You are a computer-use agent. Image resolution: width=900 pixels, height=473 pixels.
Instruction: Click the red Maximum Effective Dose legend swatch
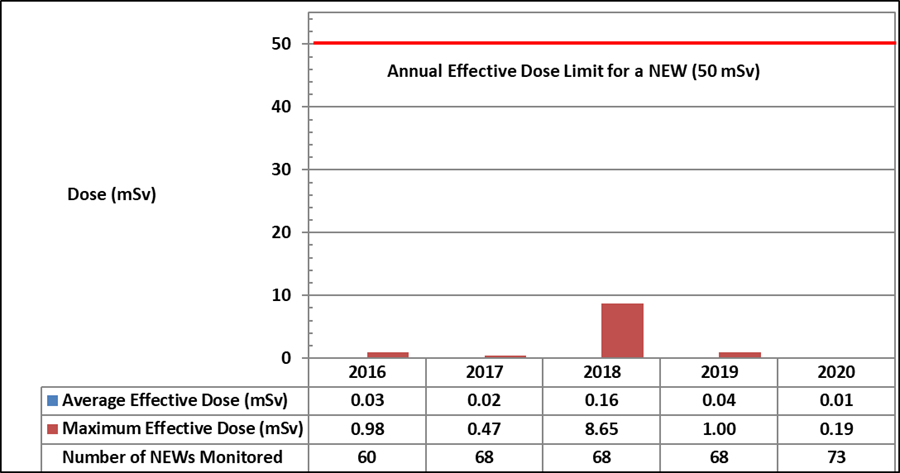point(53,429)
